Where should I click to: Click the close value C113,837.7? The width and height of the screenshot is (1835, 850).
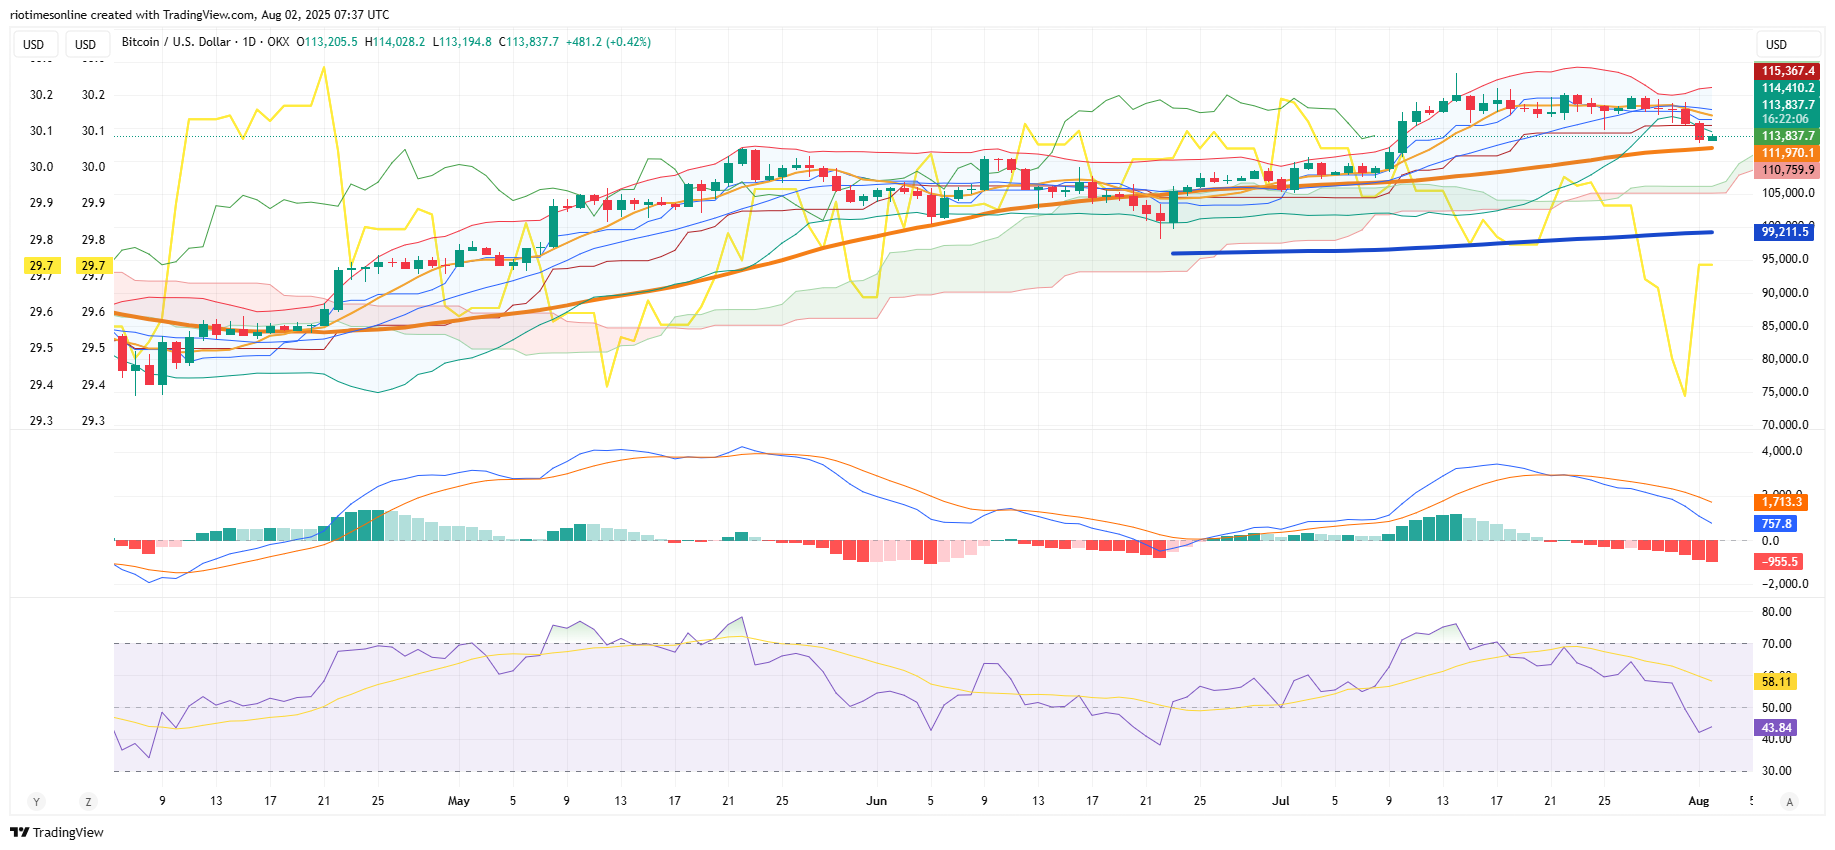[x=529, y=42]
